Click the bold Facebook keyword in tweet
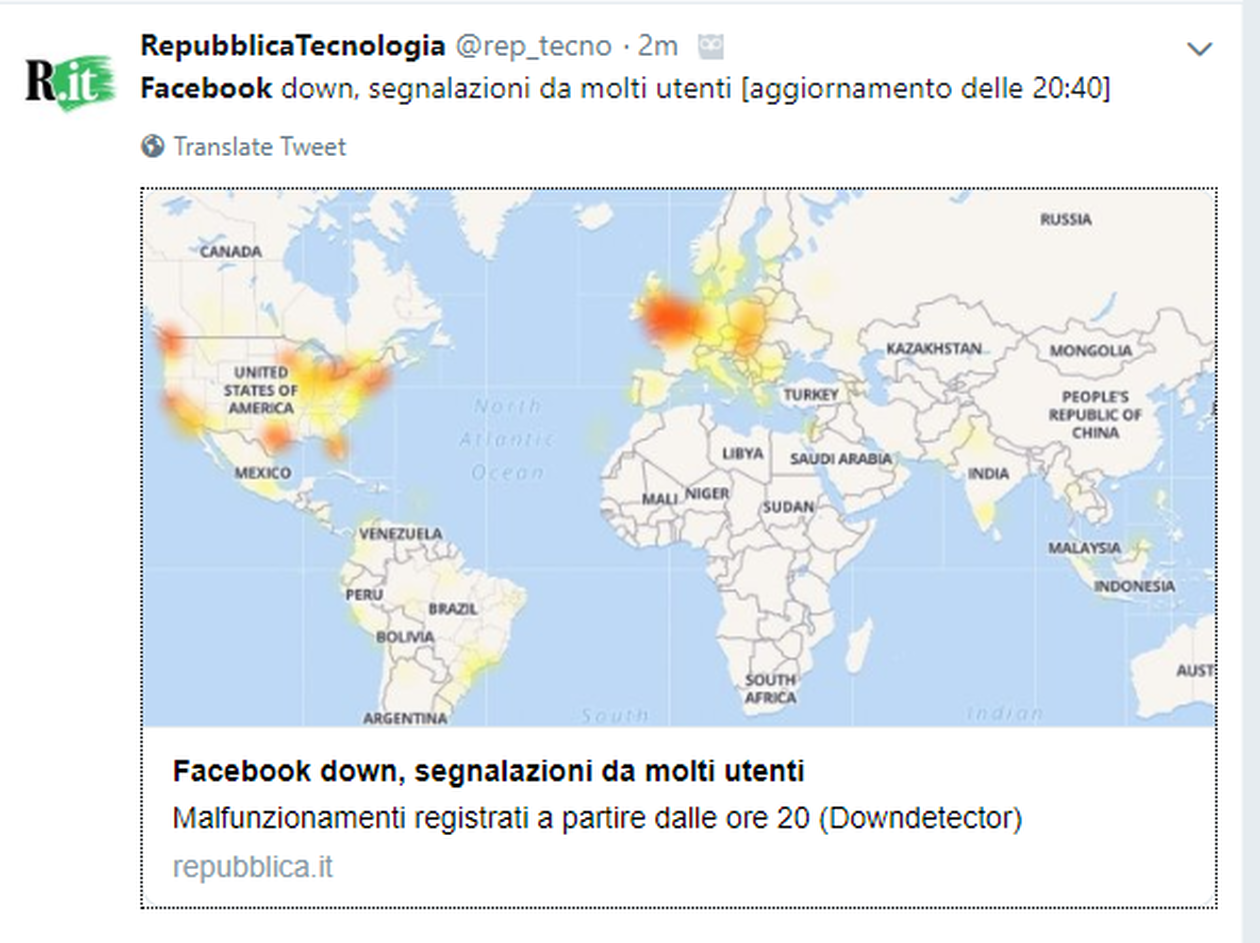Viewport: 1260px width, 943px height. pyautogui.click(x=206, y=89)
